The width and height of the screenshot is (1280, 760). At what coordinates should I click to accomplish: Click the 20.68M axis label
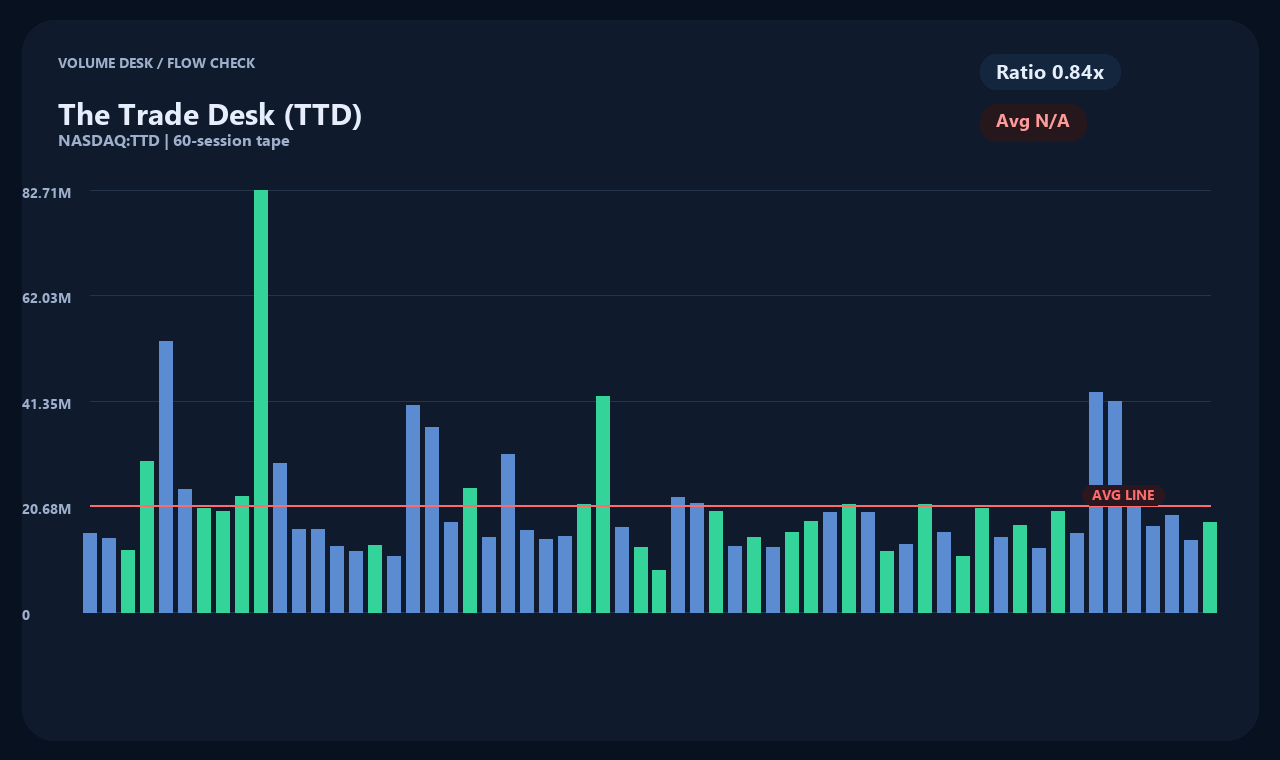point(47,509)
